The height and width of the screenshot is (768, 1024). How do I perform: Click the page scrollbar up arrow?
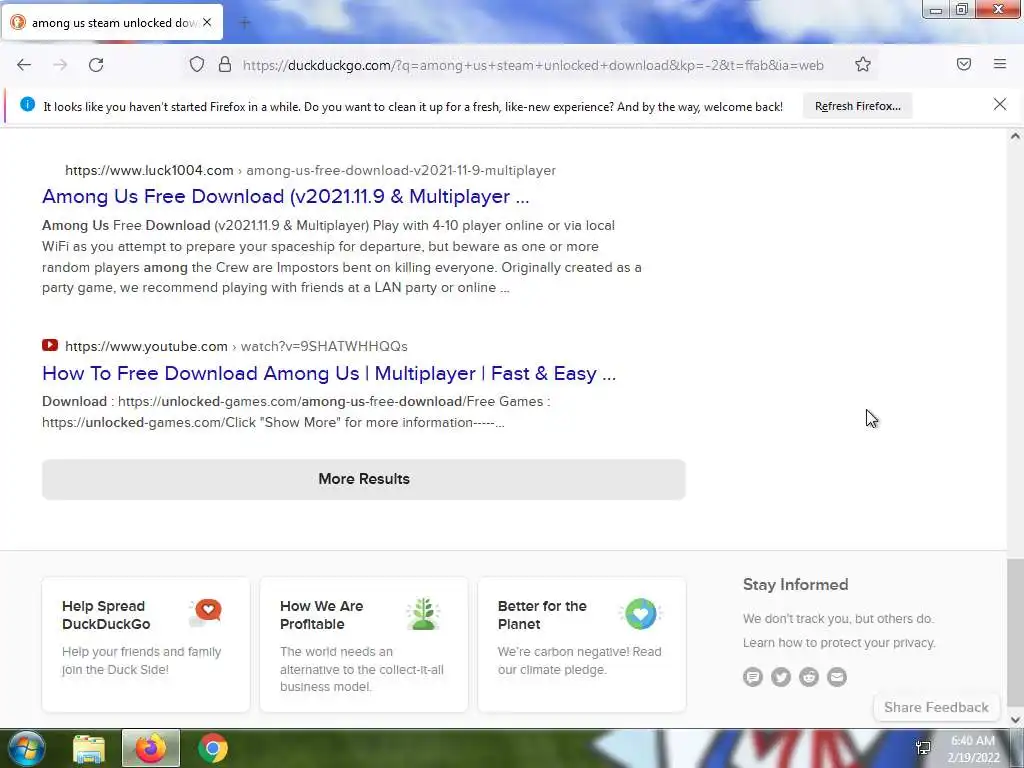coord(1015,136)
